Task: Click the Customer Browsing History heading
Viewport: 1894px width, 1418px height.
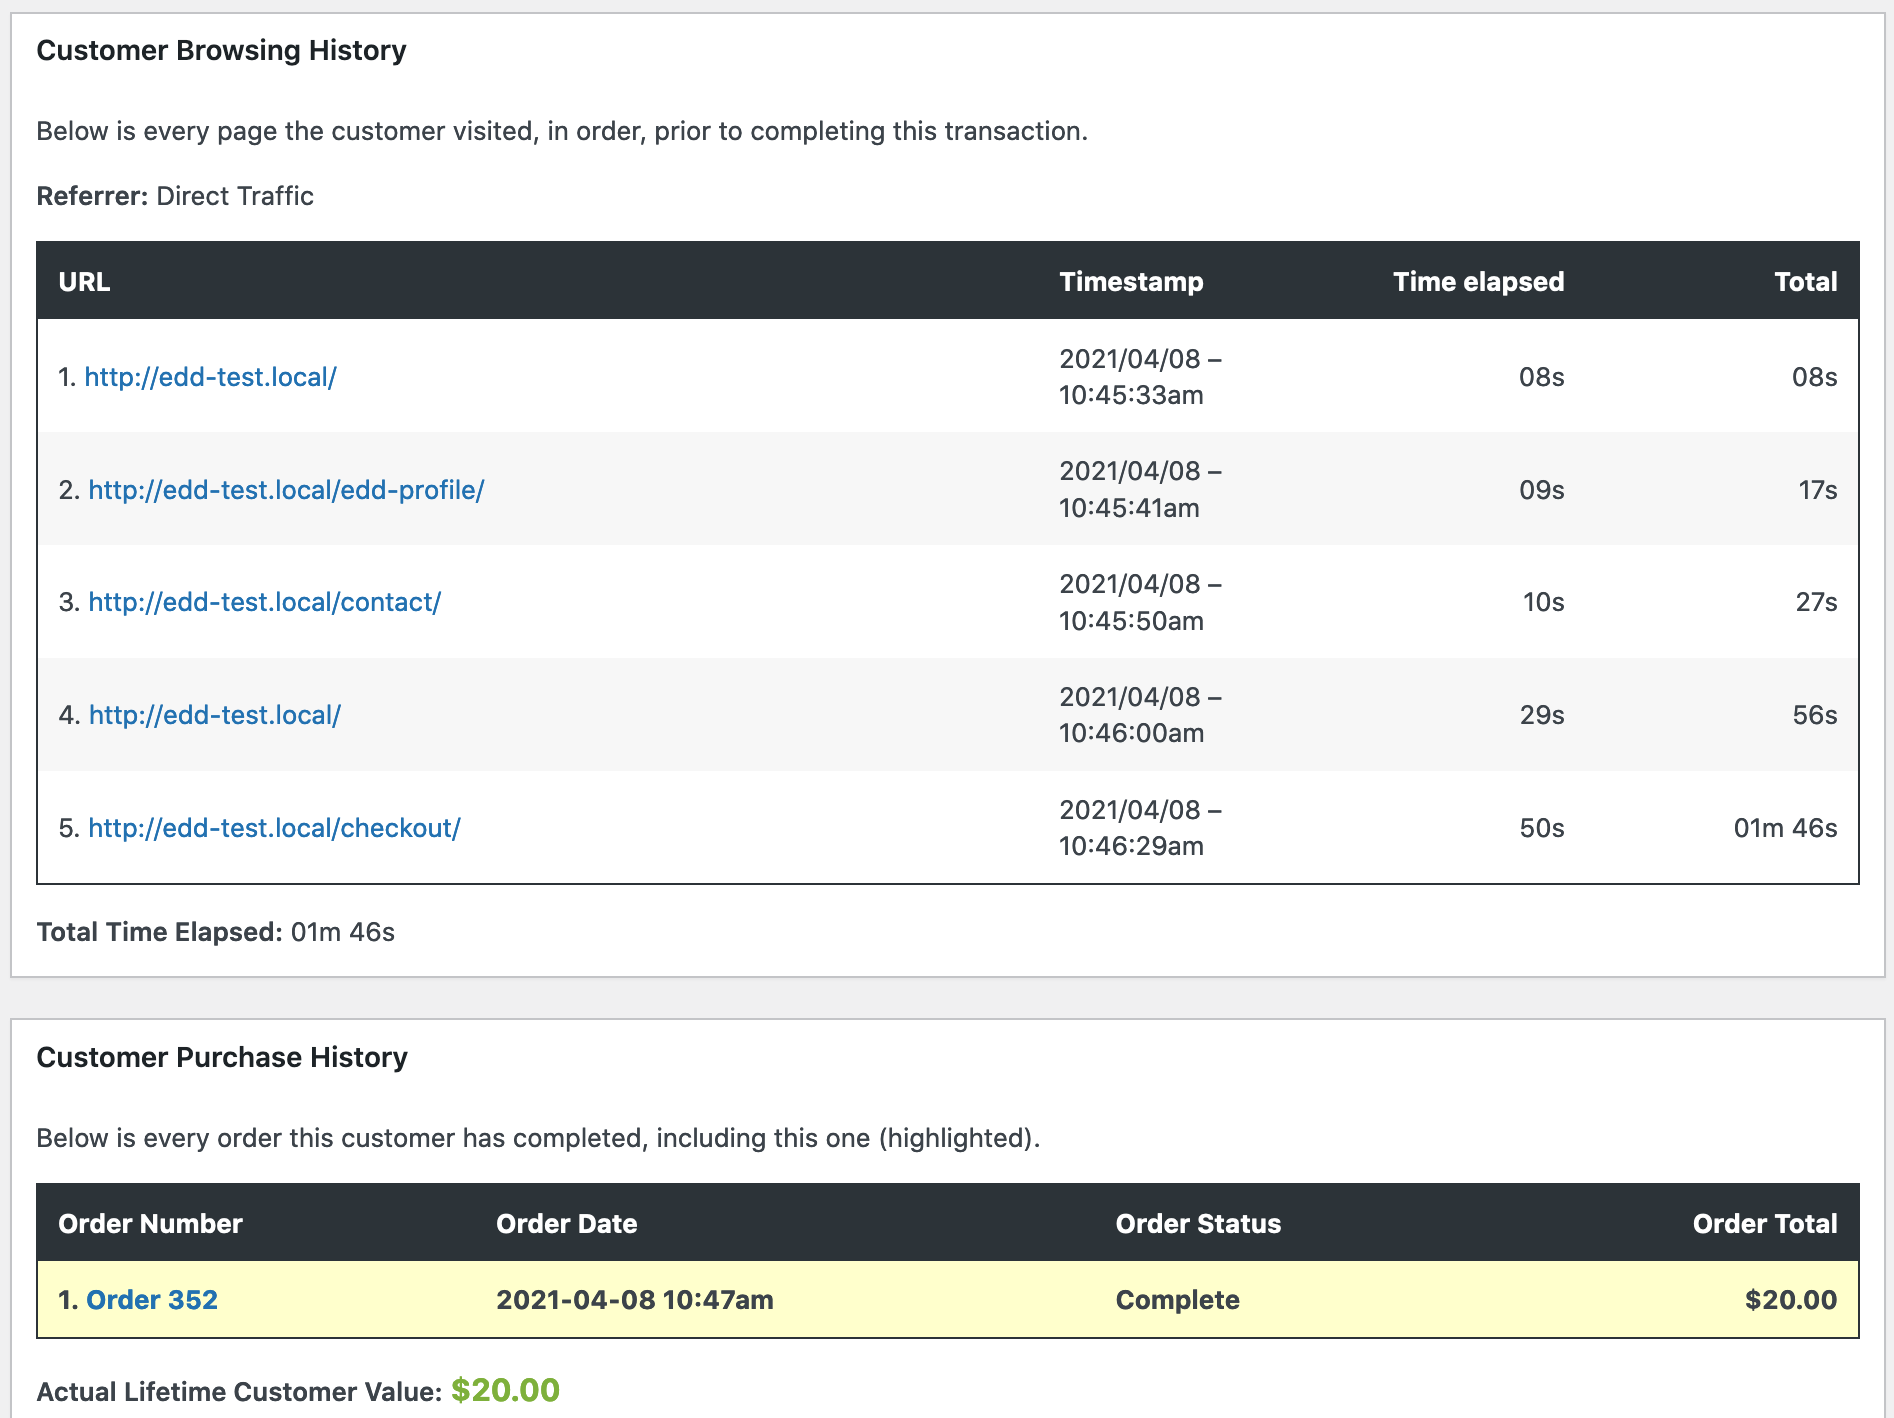Action: click(221, 50)
